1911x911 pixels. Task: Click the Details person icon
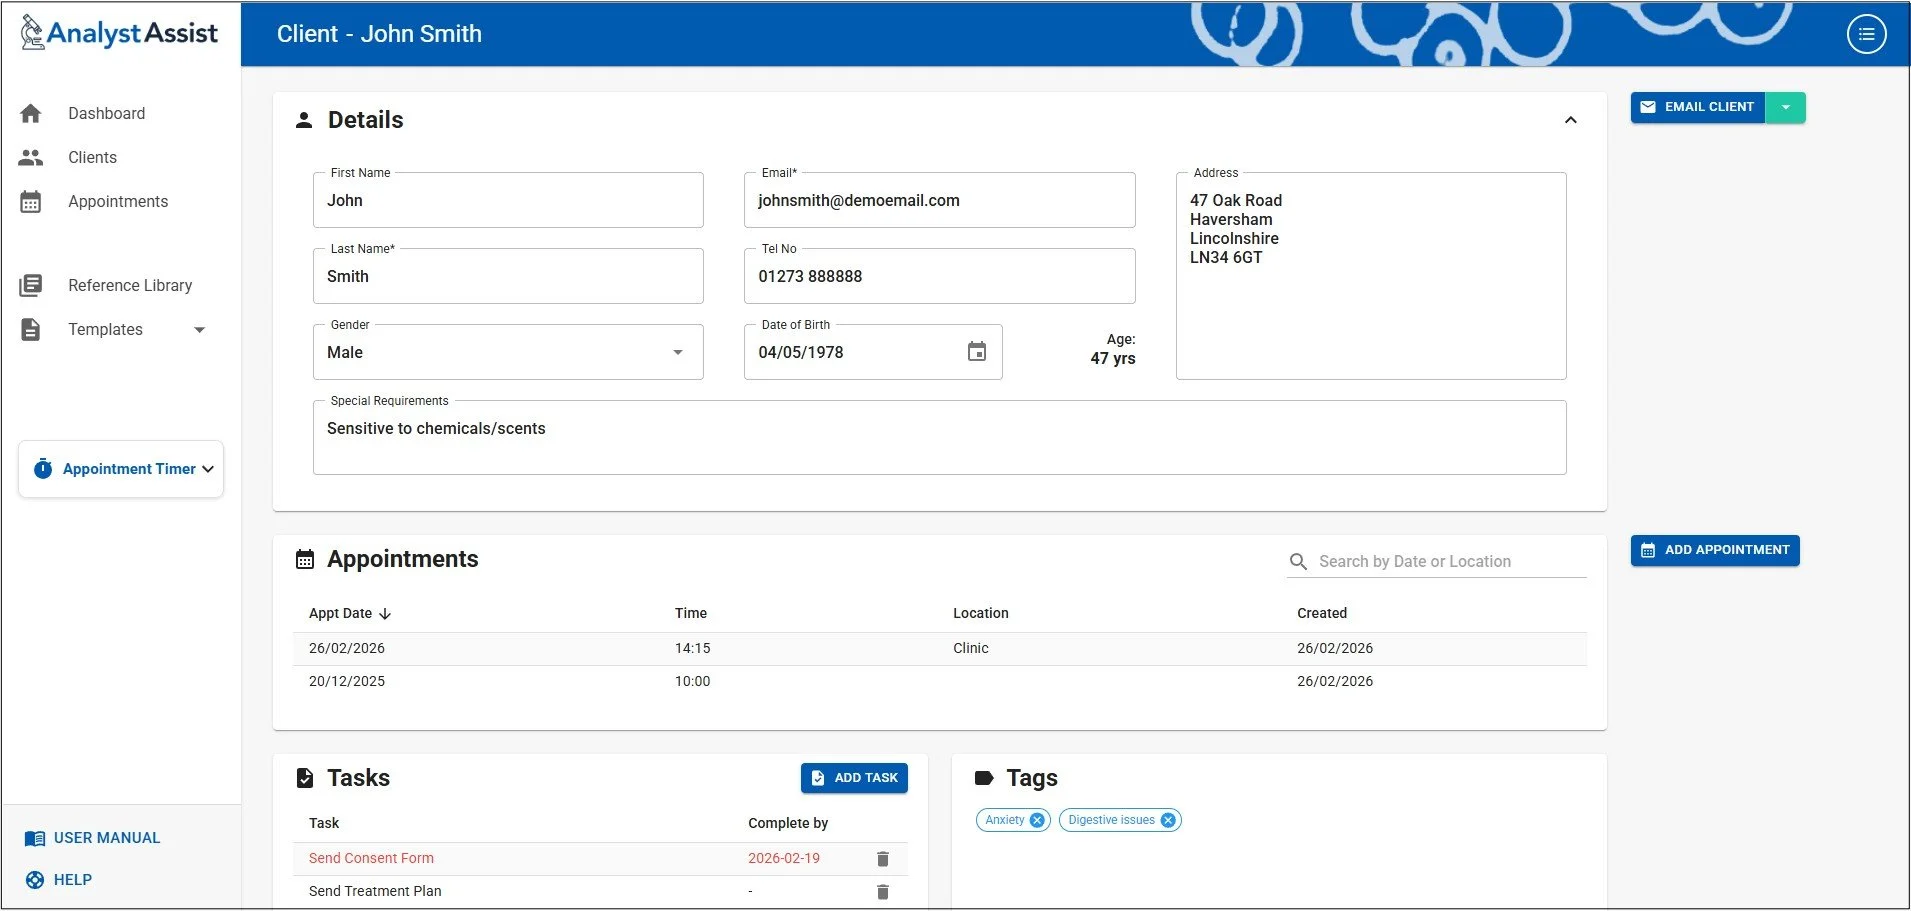pos(304,120)
